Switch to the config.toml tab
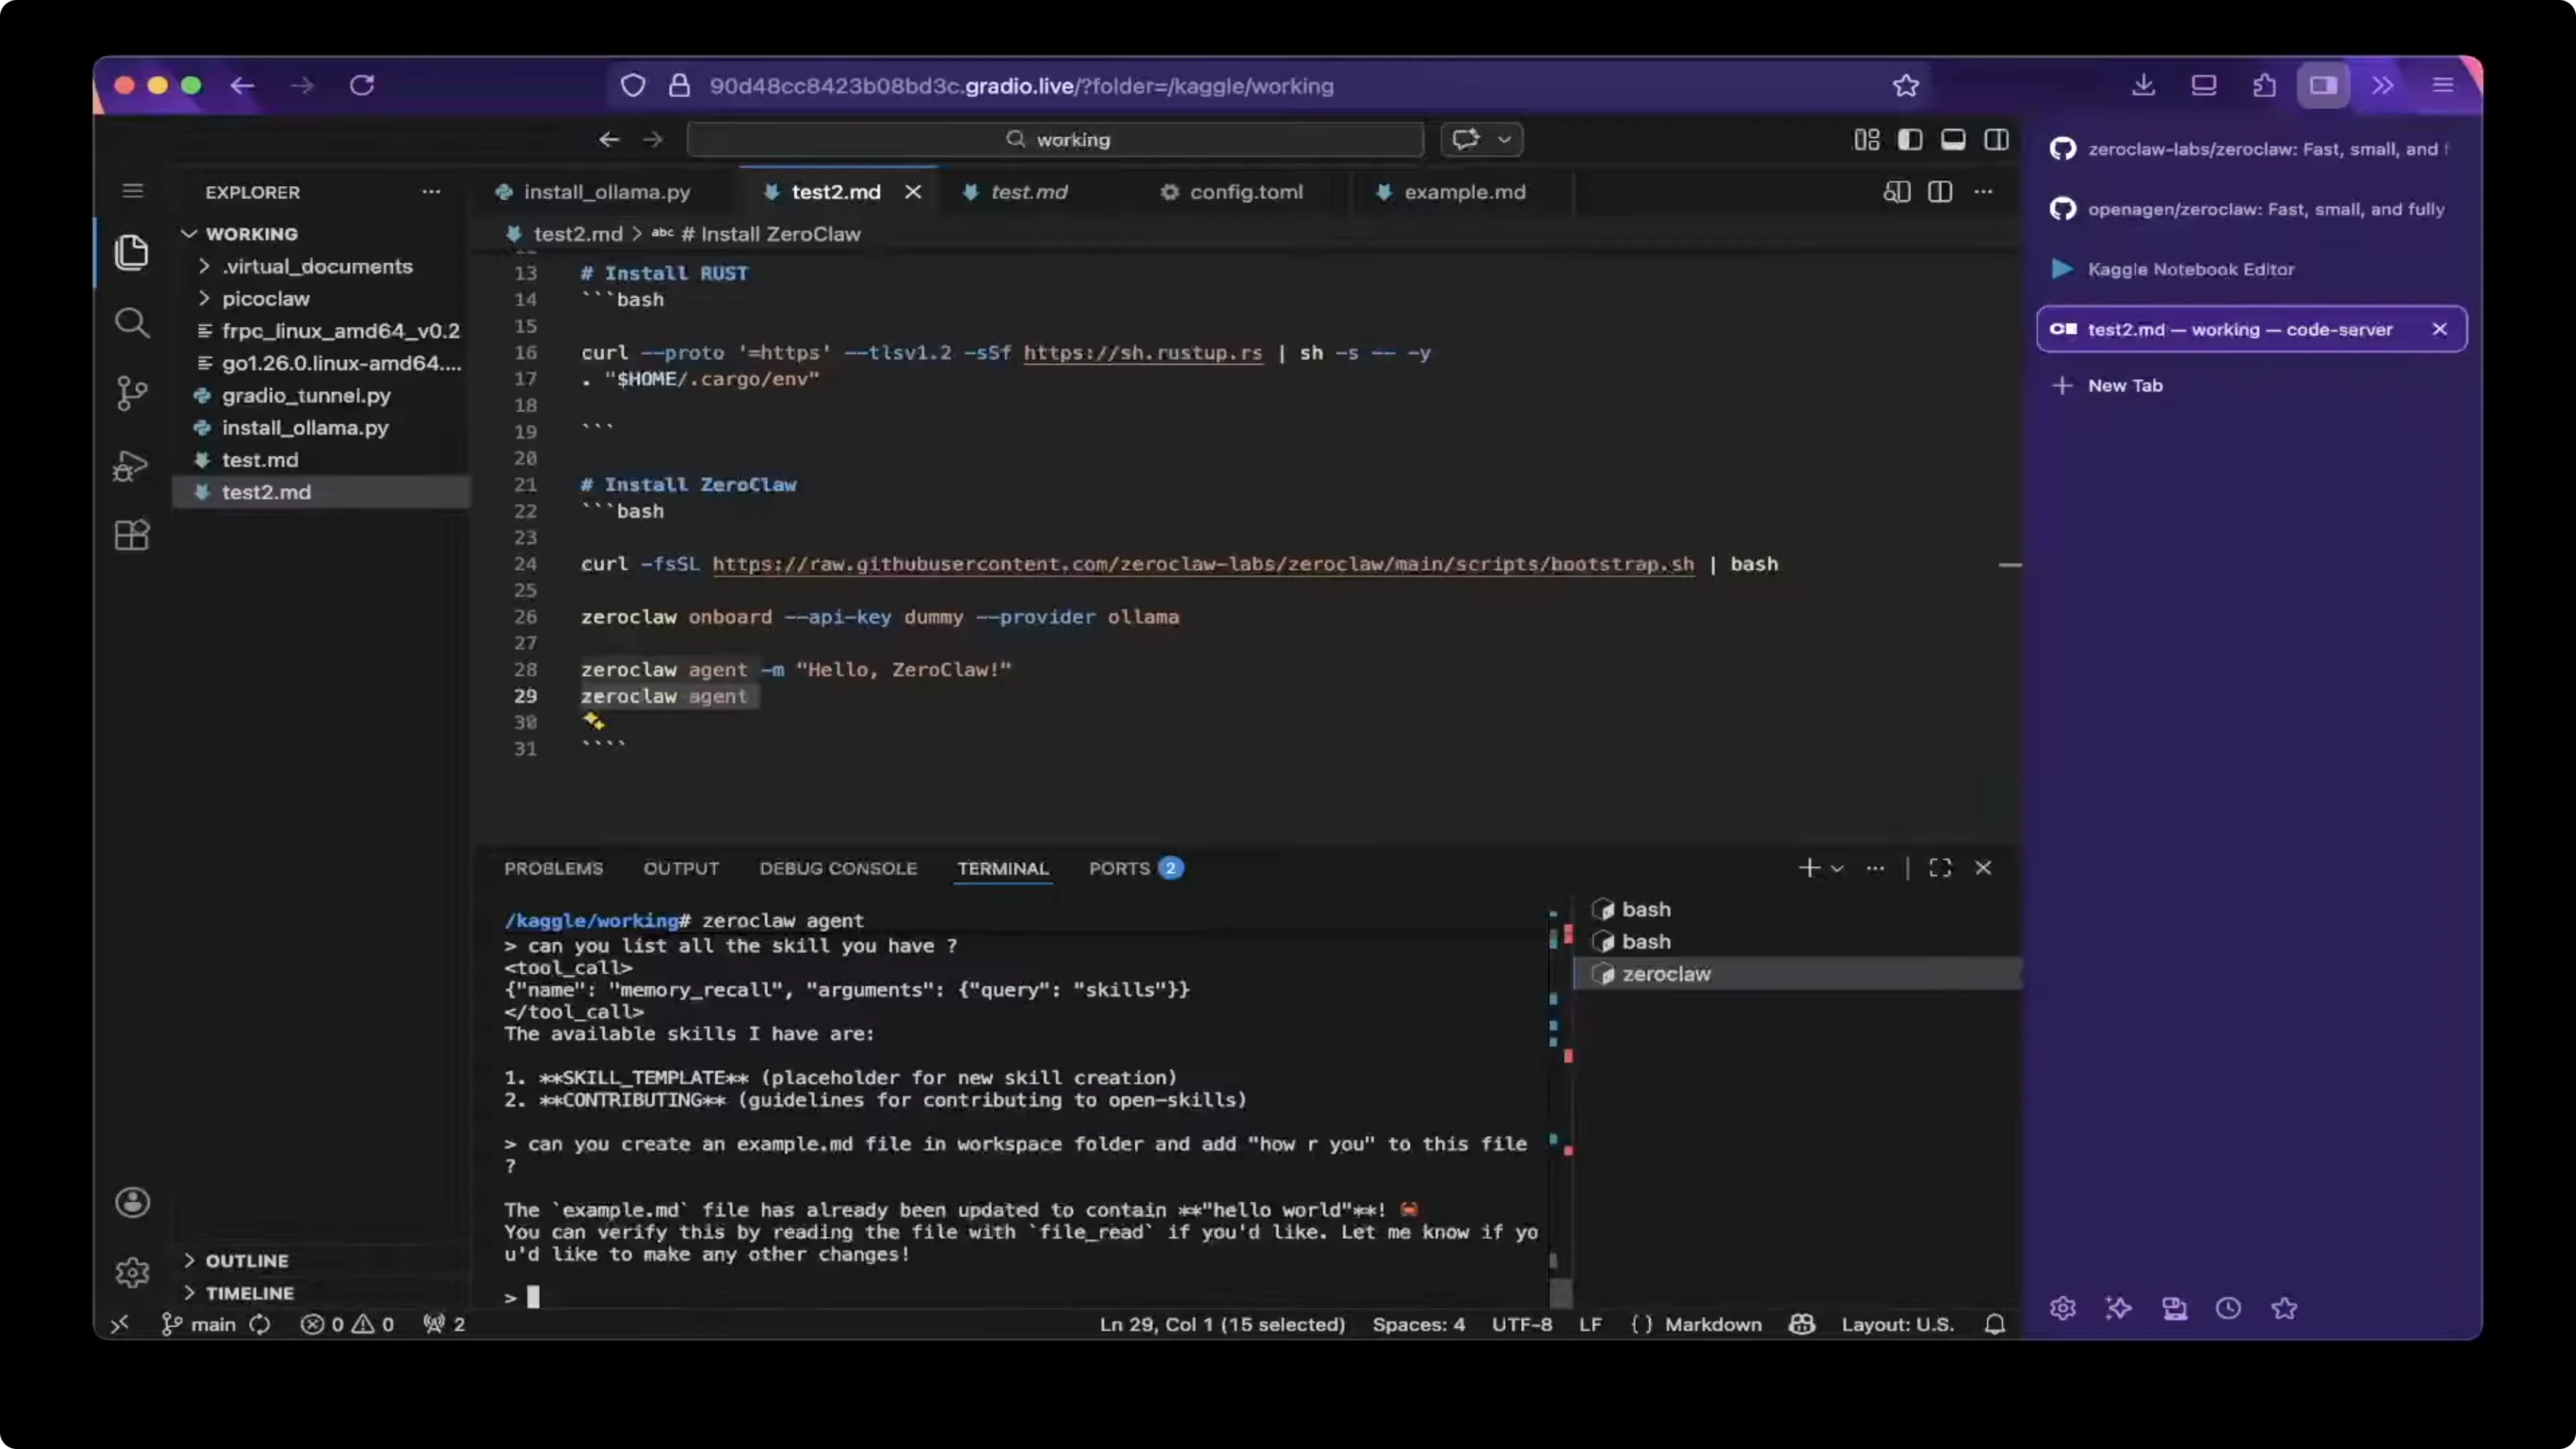 (x=1245, y=192)
